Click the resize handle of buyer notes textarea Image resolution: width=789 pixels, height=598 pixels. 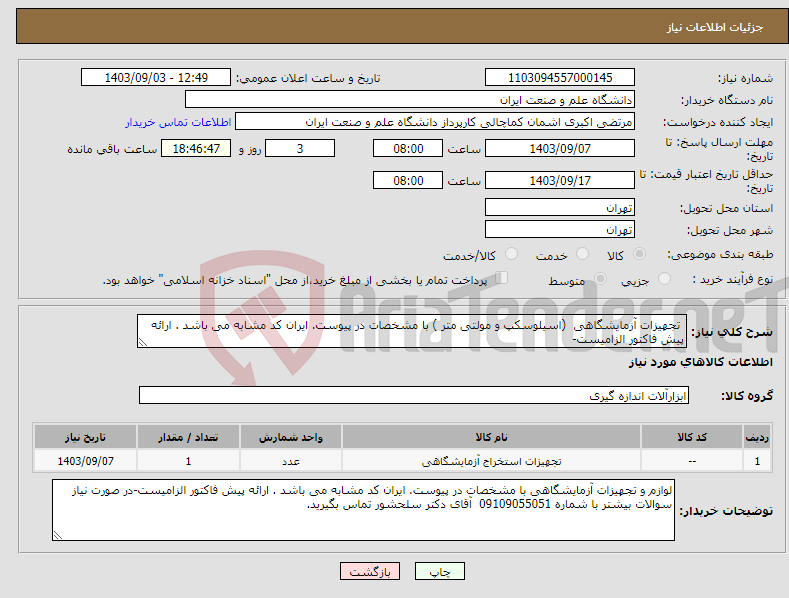coord(58,536)
